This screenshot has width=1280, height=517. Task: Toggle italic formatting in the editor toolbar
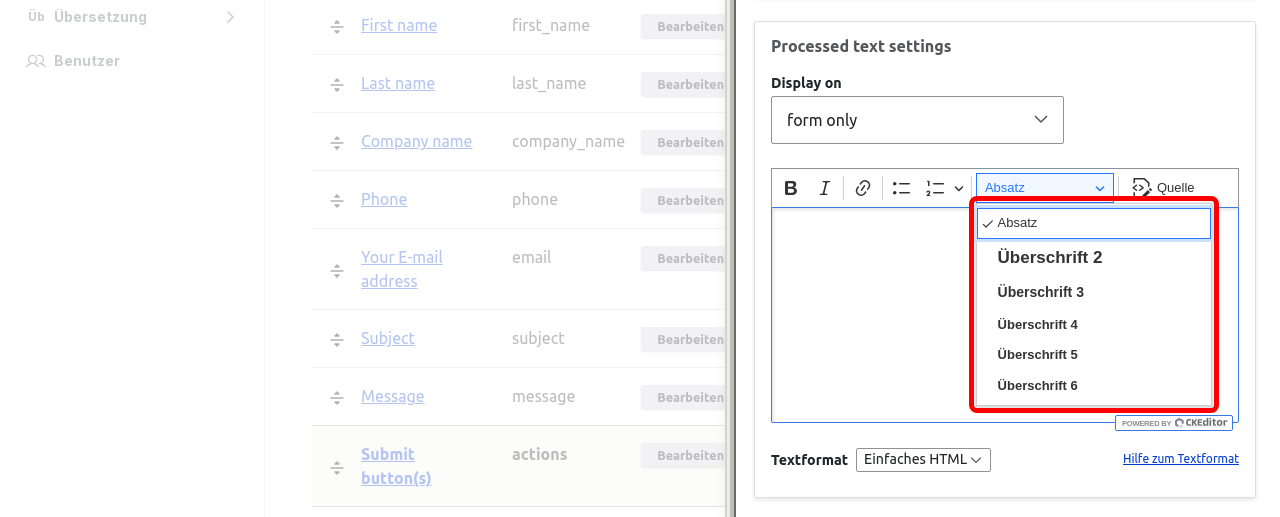pyautogui.click(x=824, y=188)
